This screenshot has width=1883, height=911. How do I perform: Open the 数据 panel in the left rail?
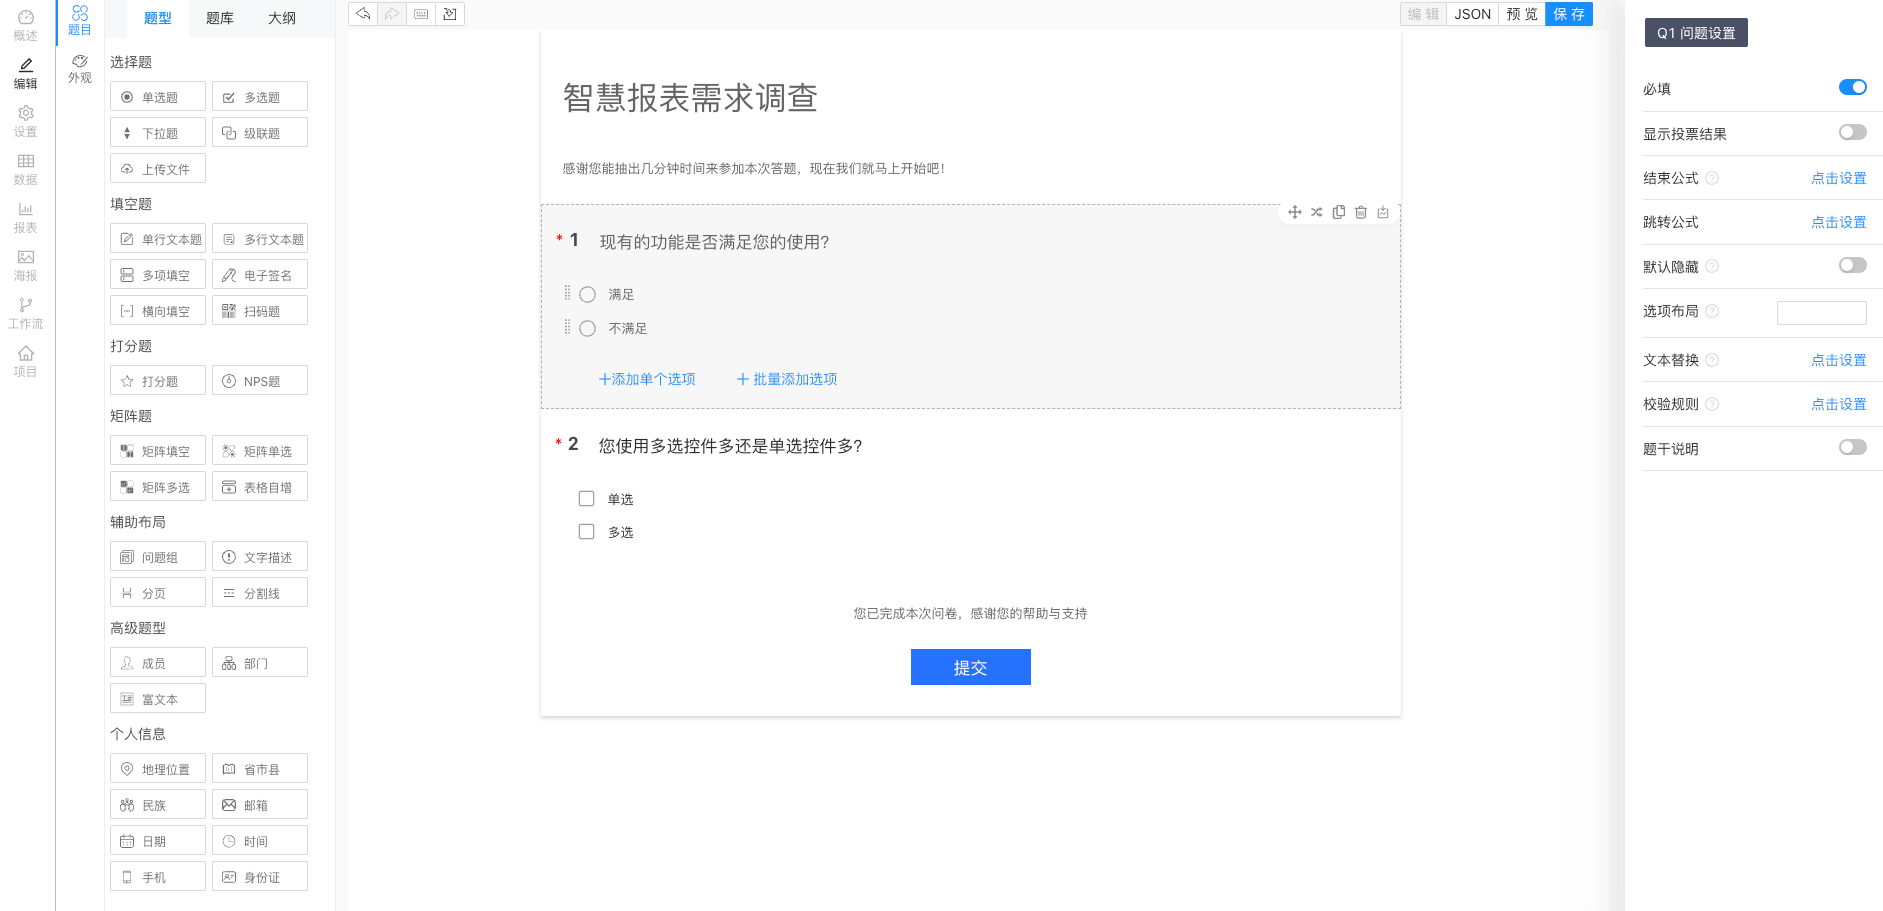click(25, 170)
